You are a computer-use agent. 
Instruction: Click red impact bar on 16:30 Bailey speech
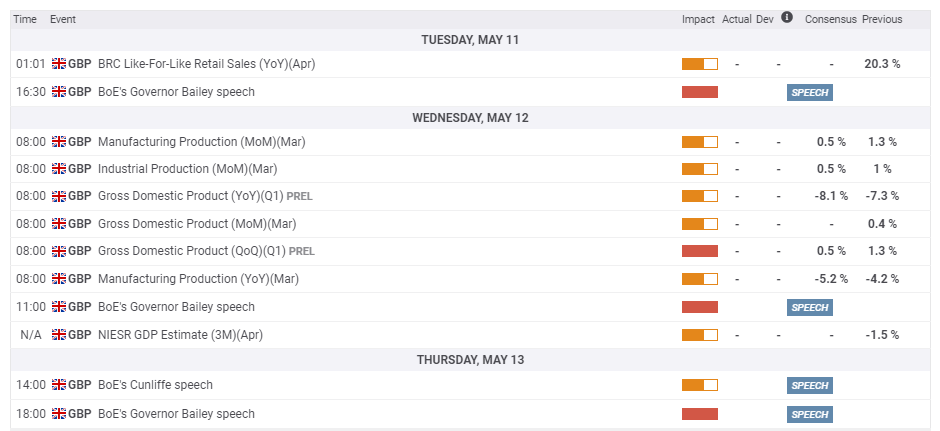700,92
